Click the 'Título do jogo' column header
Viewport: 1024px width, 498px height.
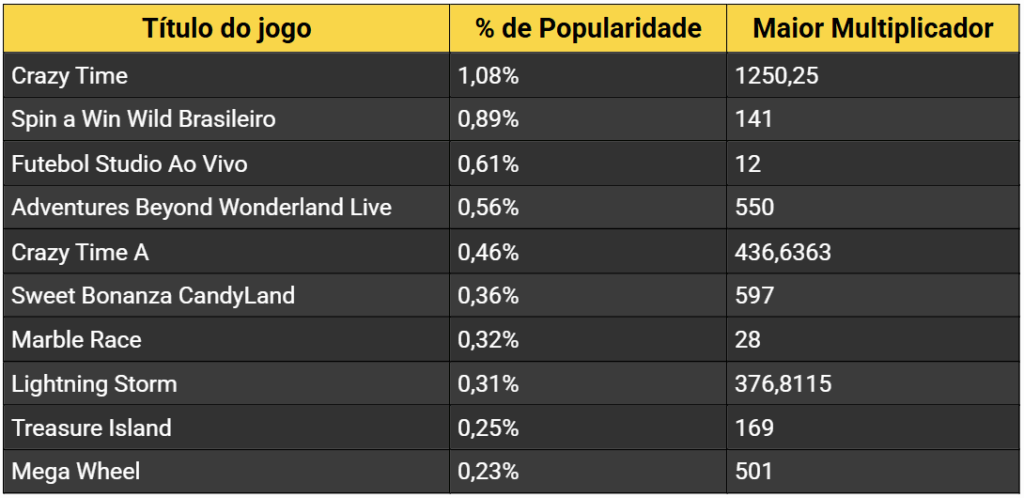[226, 28]
